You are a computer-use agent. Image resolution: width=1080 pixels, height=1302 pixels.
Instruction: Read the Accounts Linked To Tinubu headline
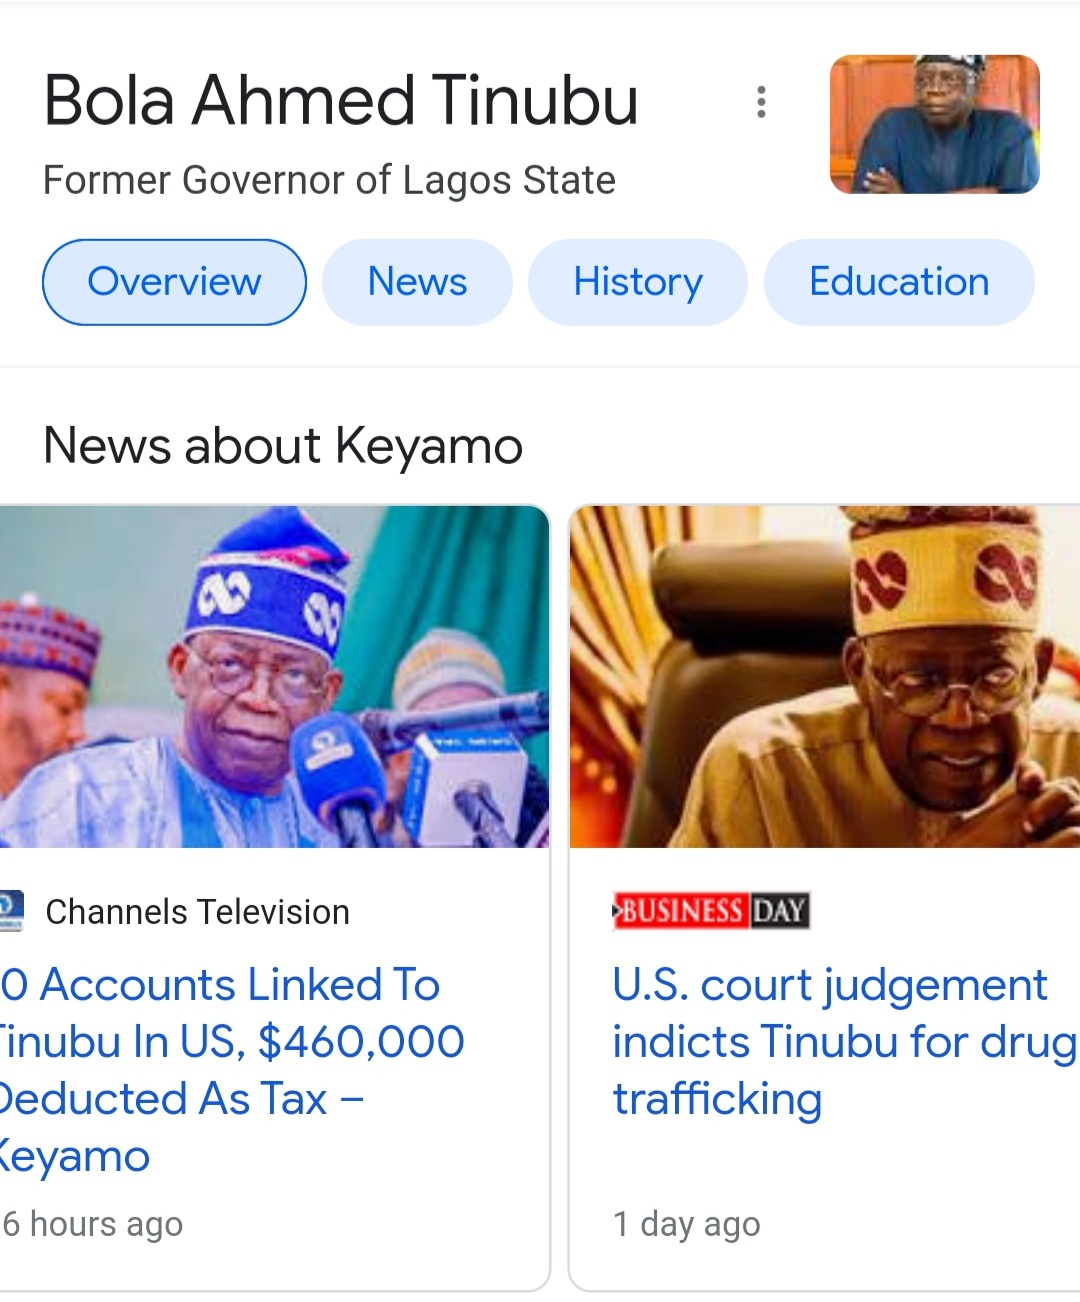coord(230,1070)
